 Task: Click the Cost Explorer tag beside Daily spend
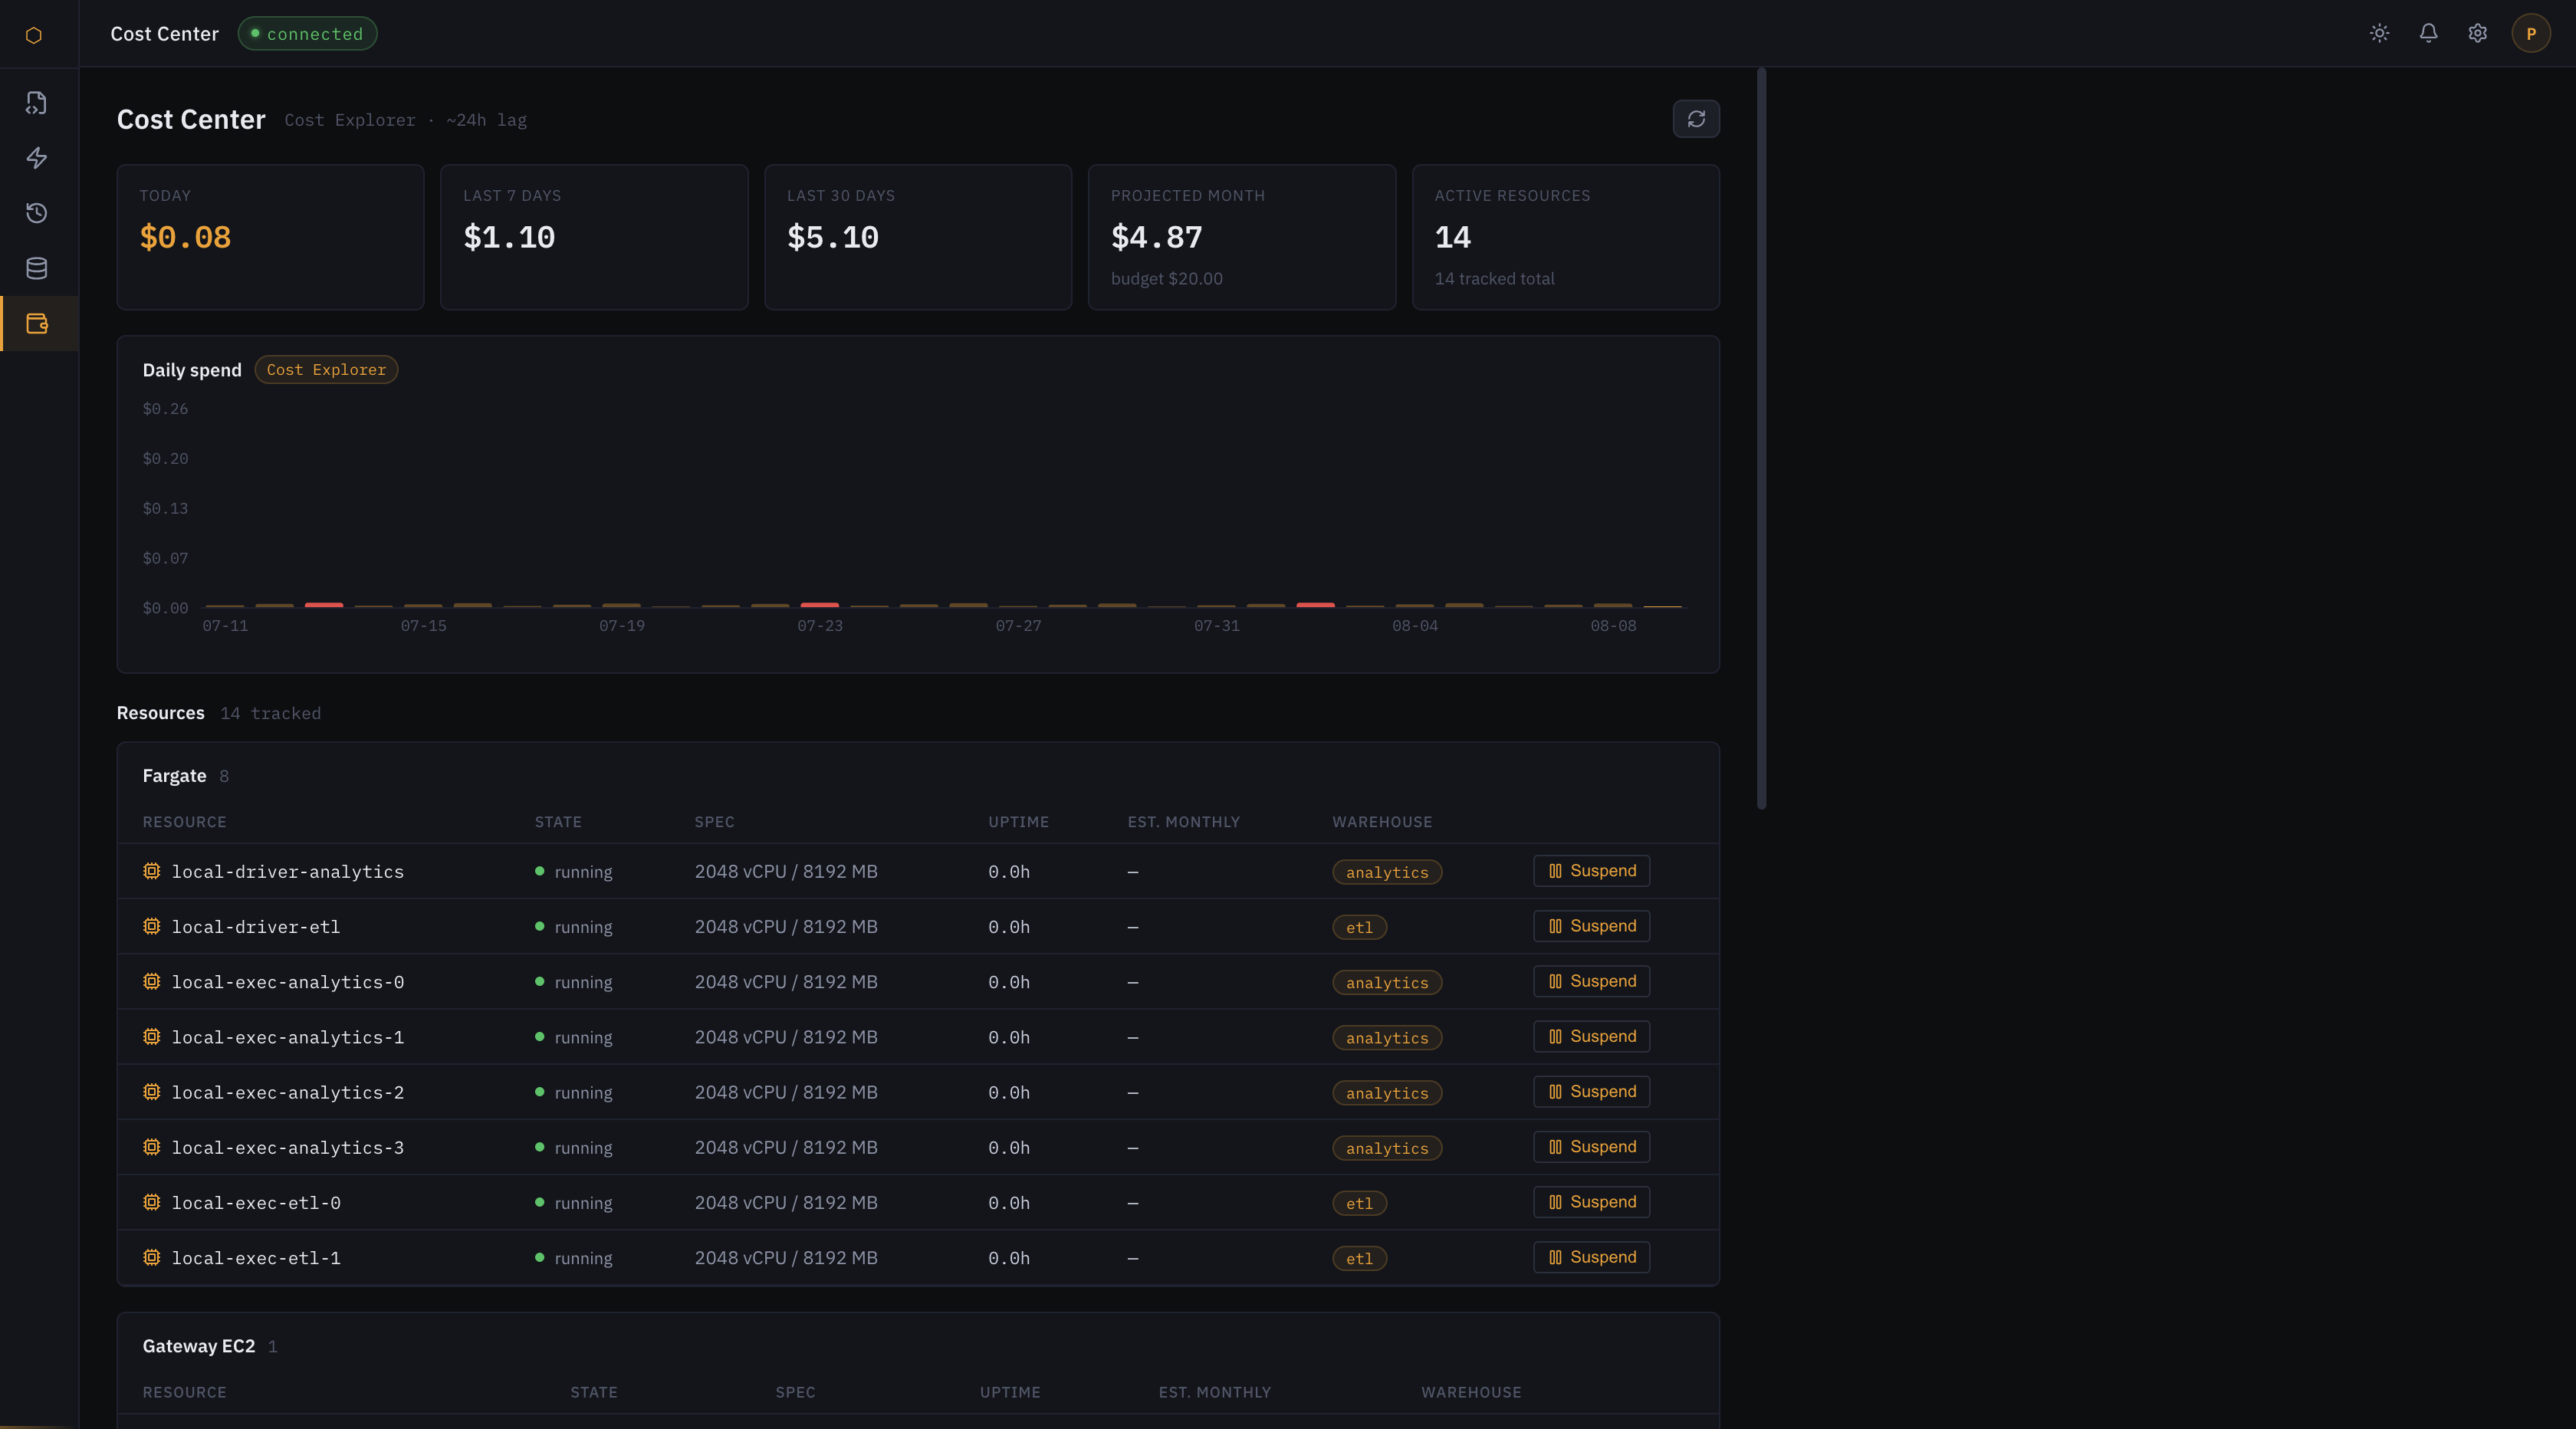click(326, 370)
